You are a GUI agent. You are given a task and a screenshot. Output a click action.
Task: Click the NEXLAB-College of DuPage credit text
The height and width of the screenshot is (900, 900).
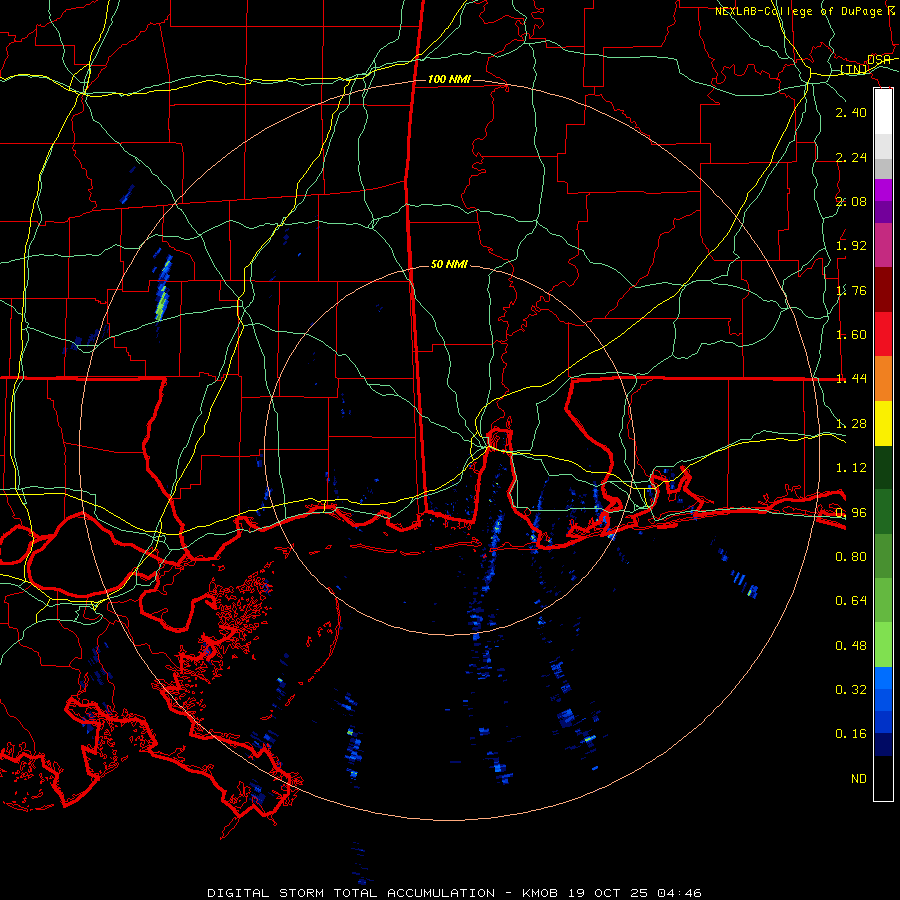[x=805, y=11]
